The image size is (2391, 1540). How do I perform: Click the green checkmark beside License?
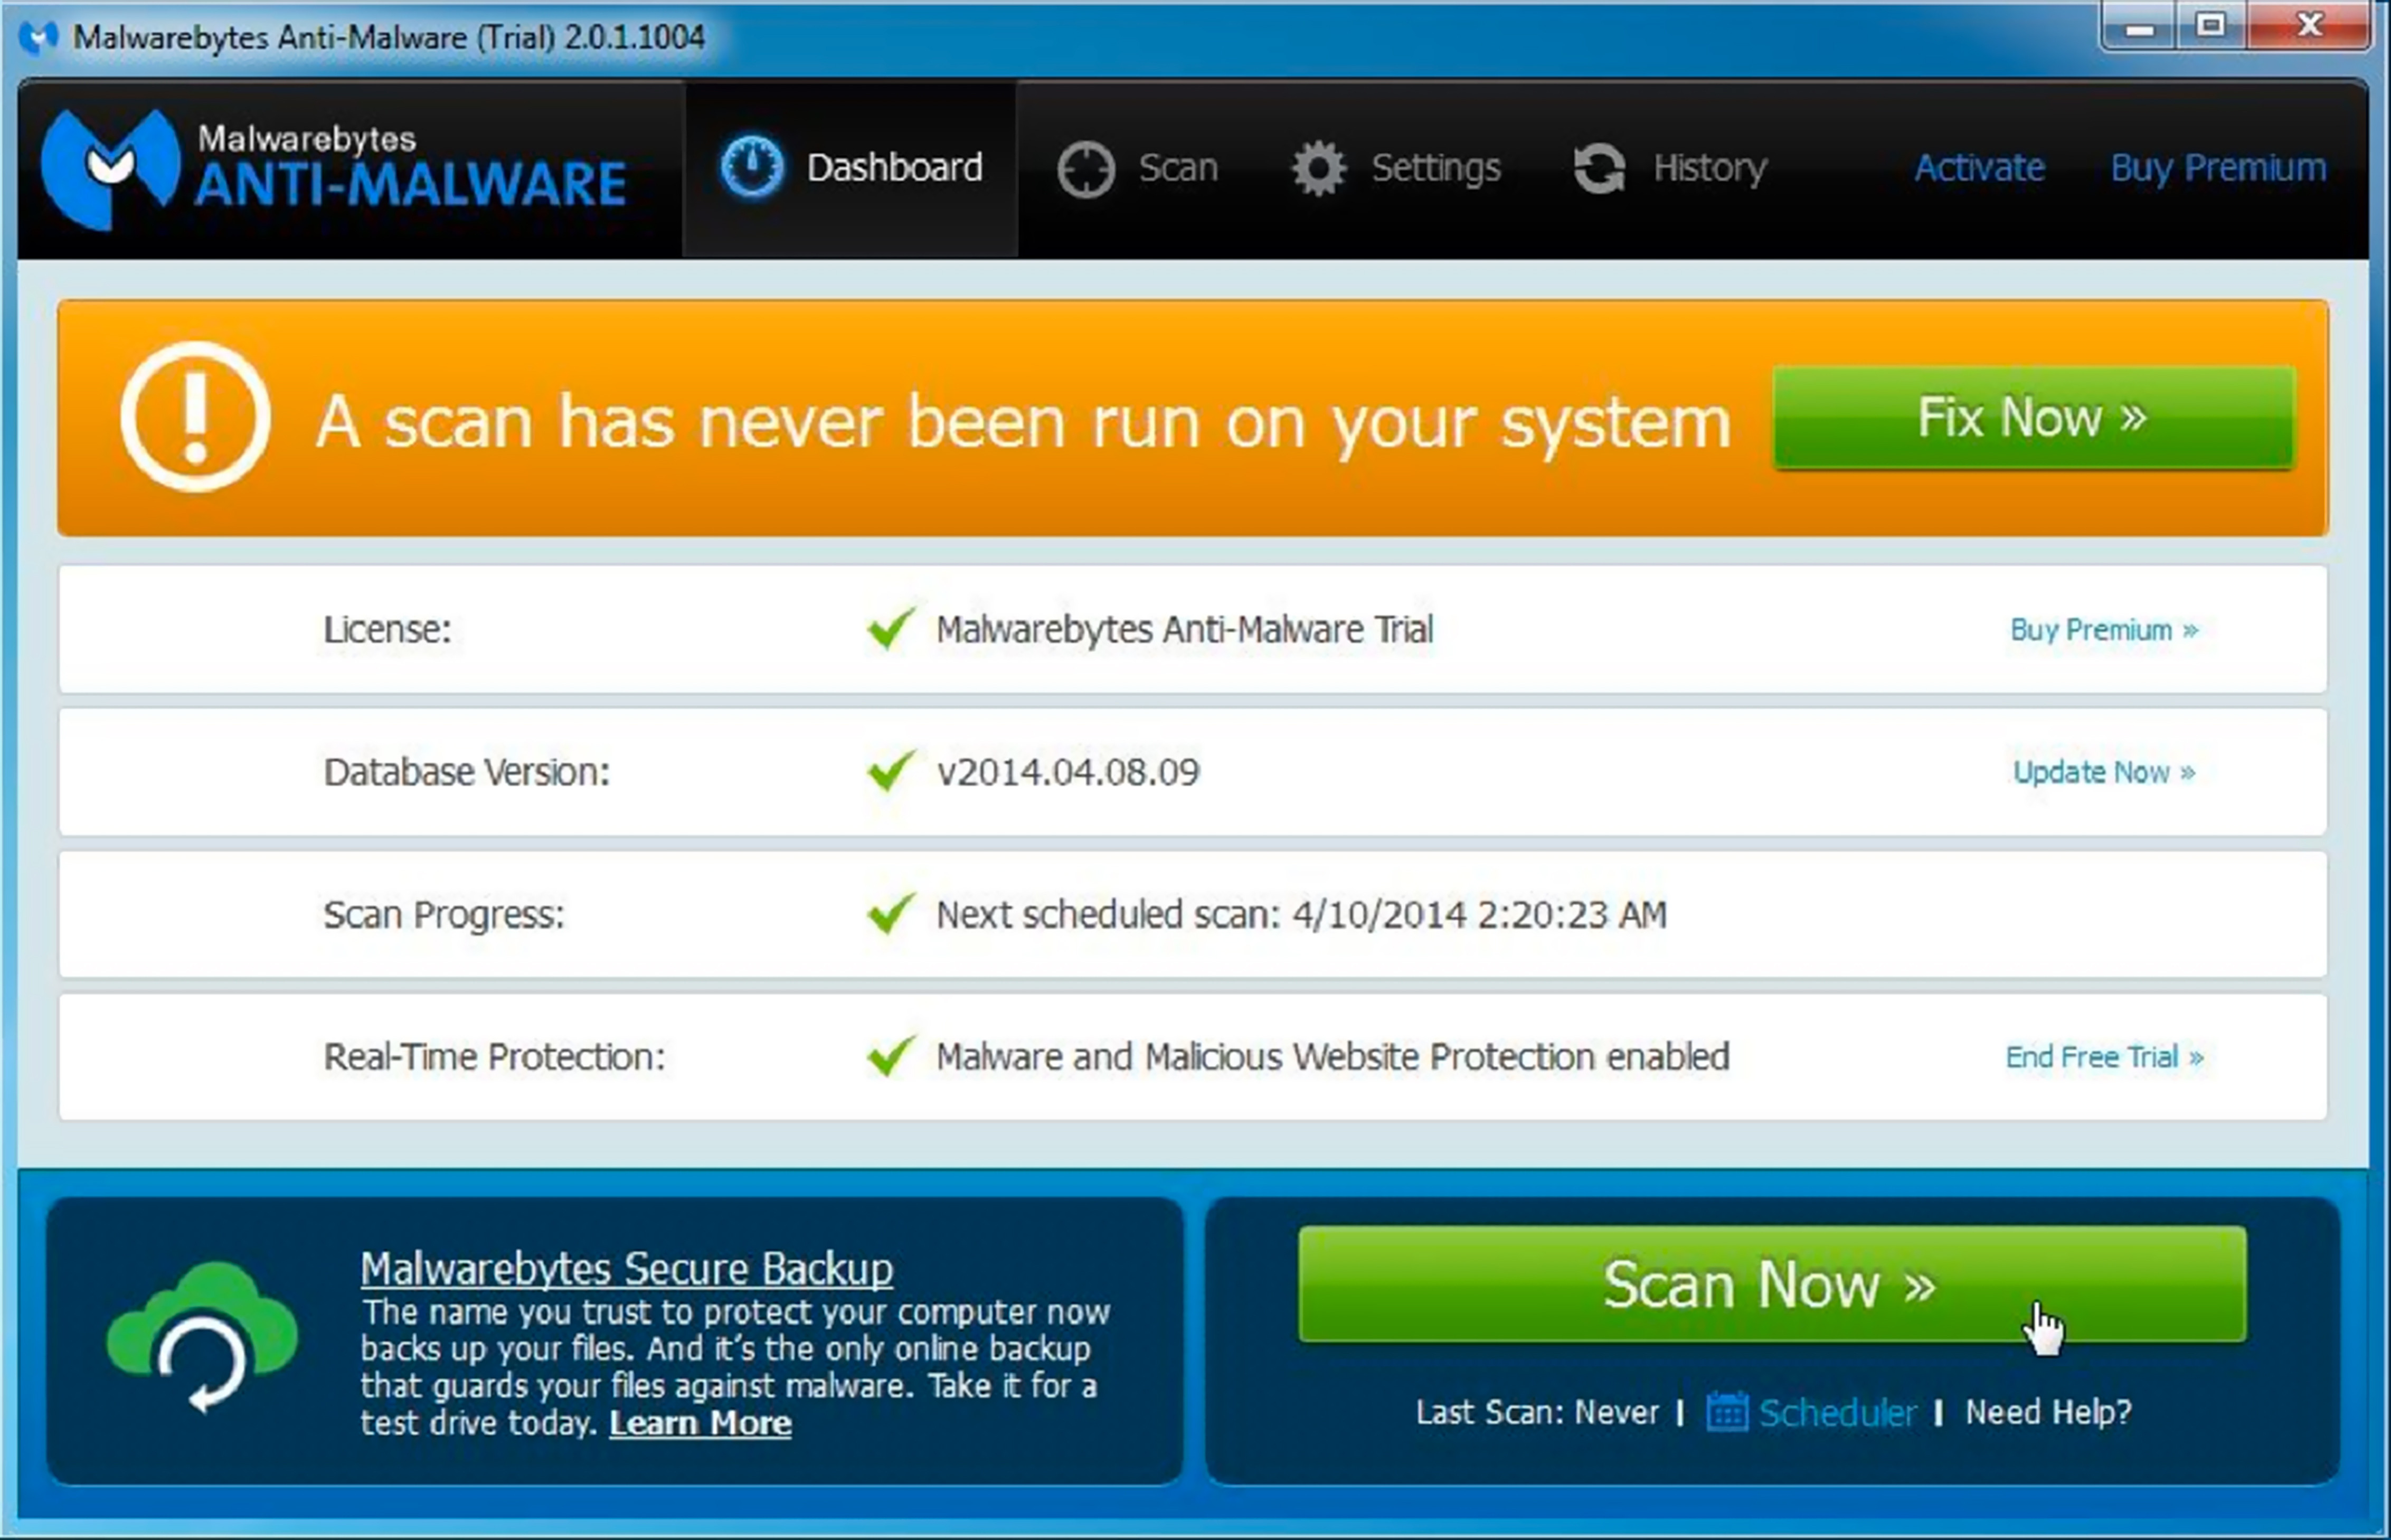point(890,629)
